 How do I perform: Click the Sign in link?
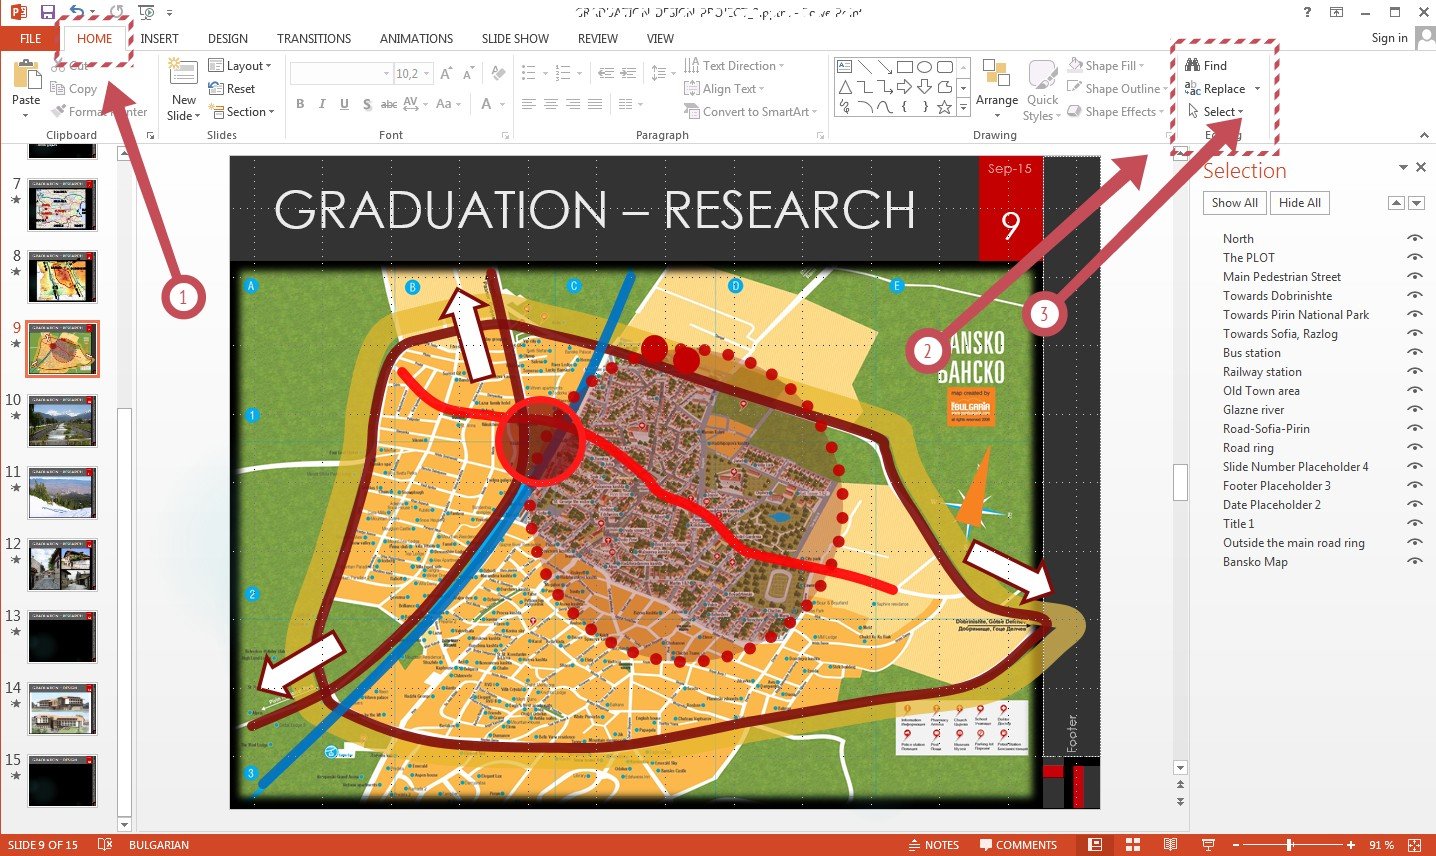[x=1389, y=38]
